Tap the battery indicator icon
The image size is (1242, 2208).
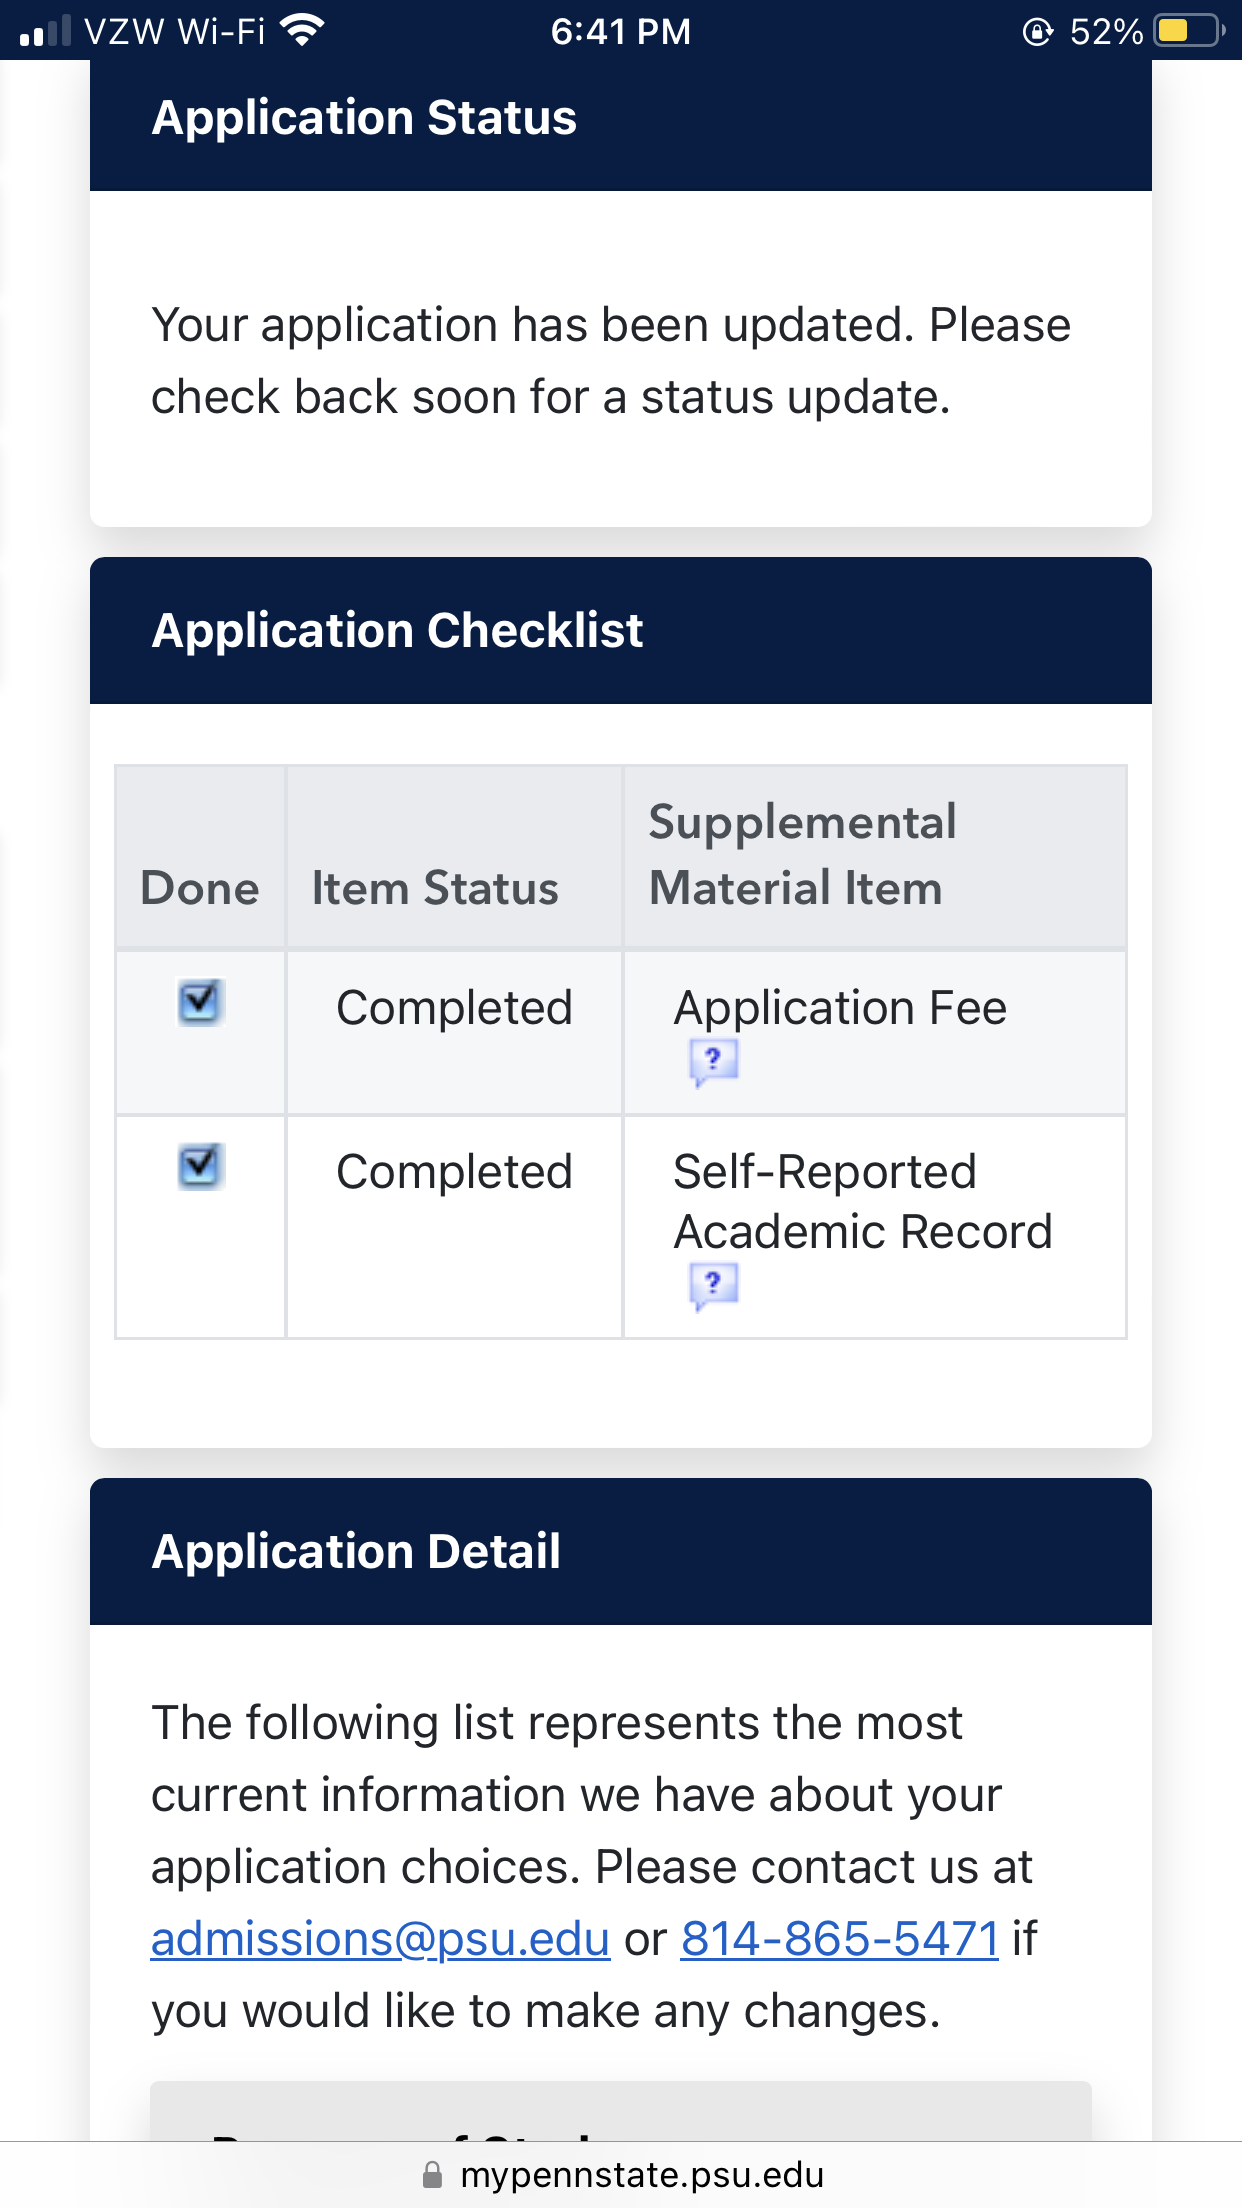(x=1189, y=31)
